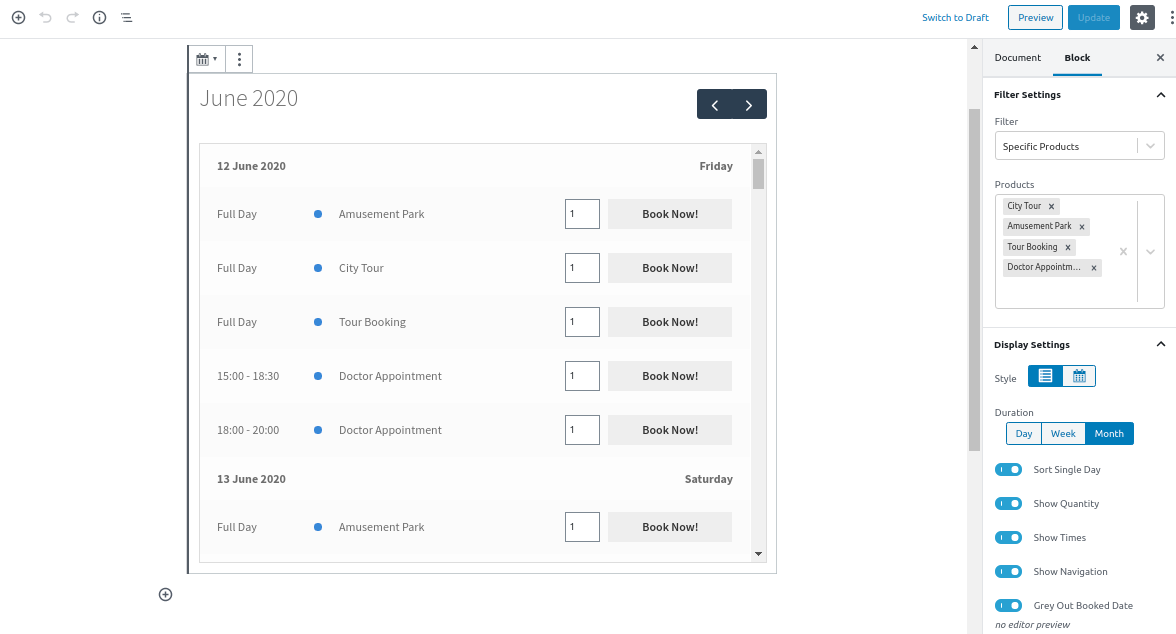Screen dimensions: 1176x634
Task: Click the June 2020 heading
Action: (249, 98)
